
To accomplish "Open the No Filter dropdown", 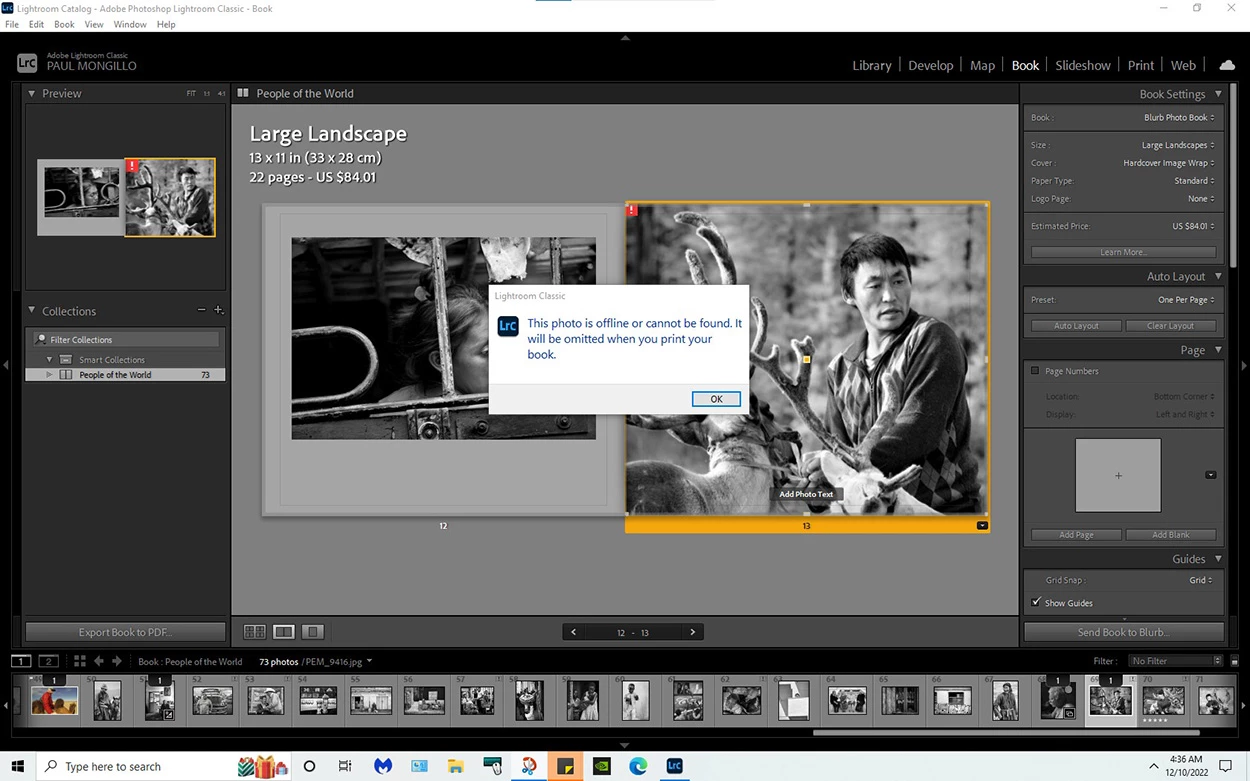I will (1175, 661).
